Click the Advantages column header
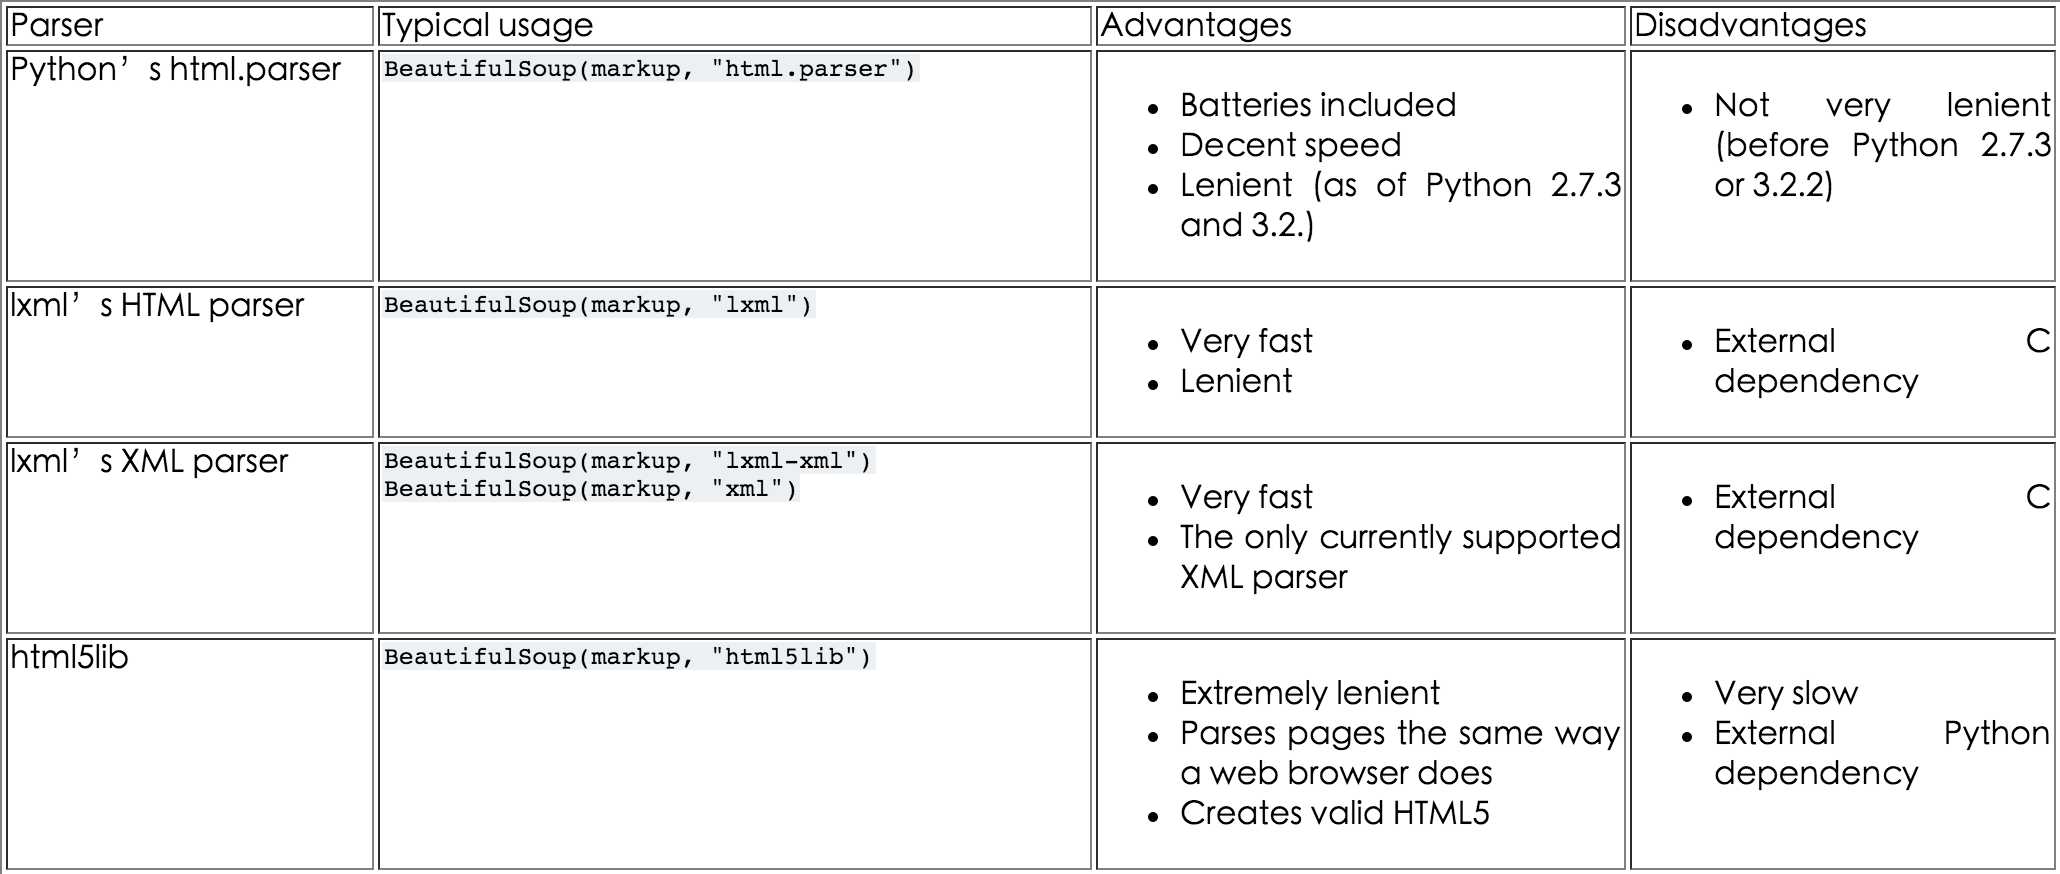The image size is (2060, 874). point(1196,25)
